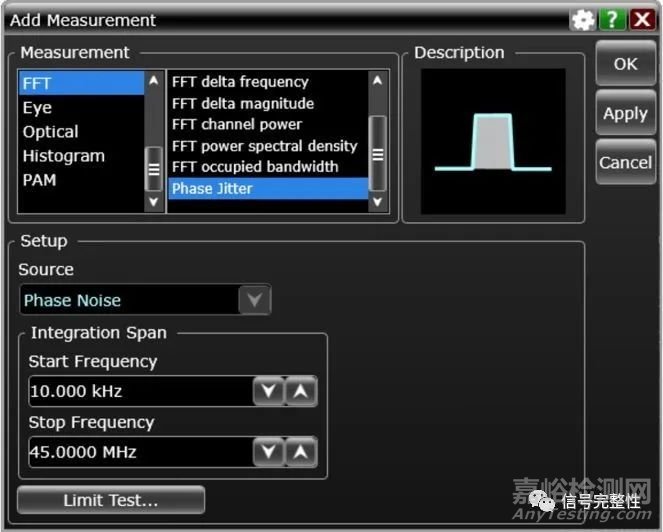The height and width of the screenshot is (532, 663).
Task: Increase Start Frequency with the up arrow
Action: tap(301, 392)
